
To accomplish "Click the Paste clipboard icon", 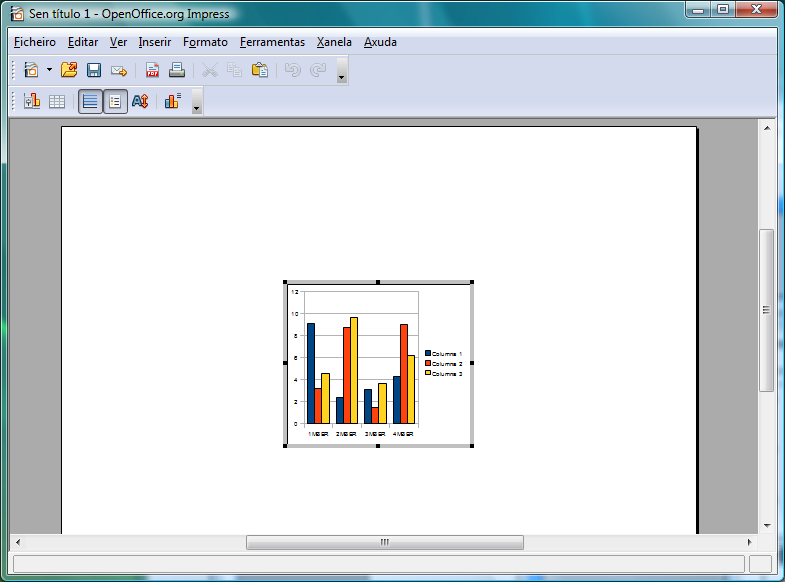I will (260, 70).
